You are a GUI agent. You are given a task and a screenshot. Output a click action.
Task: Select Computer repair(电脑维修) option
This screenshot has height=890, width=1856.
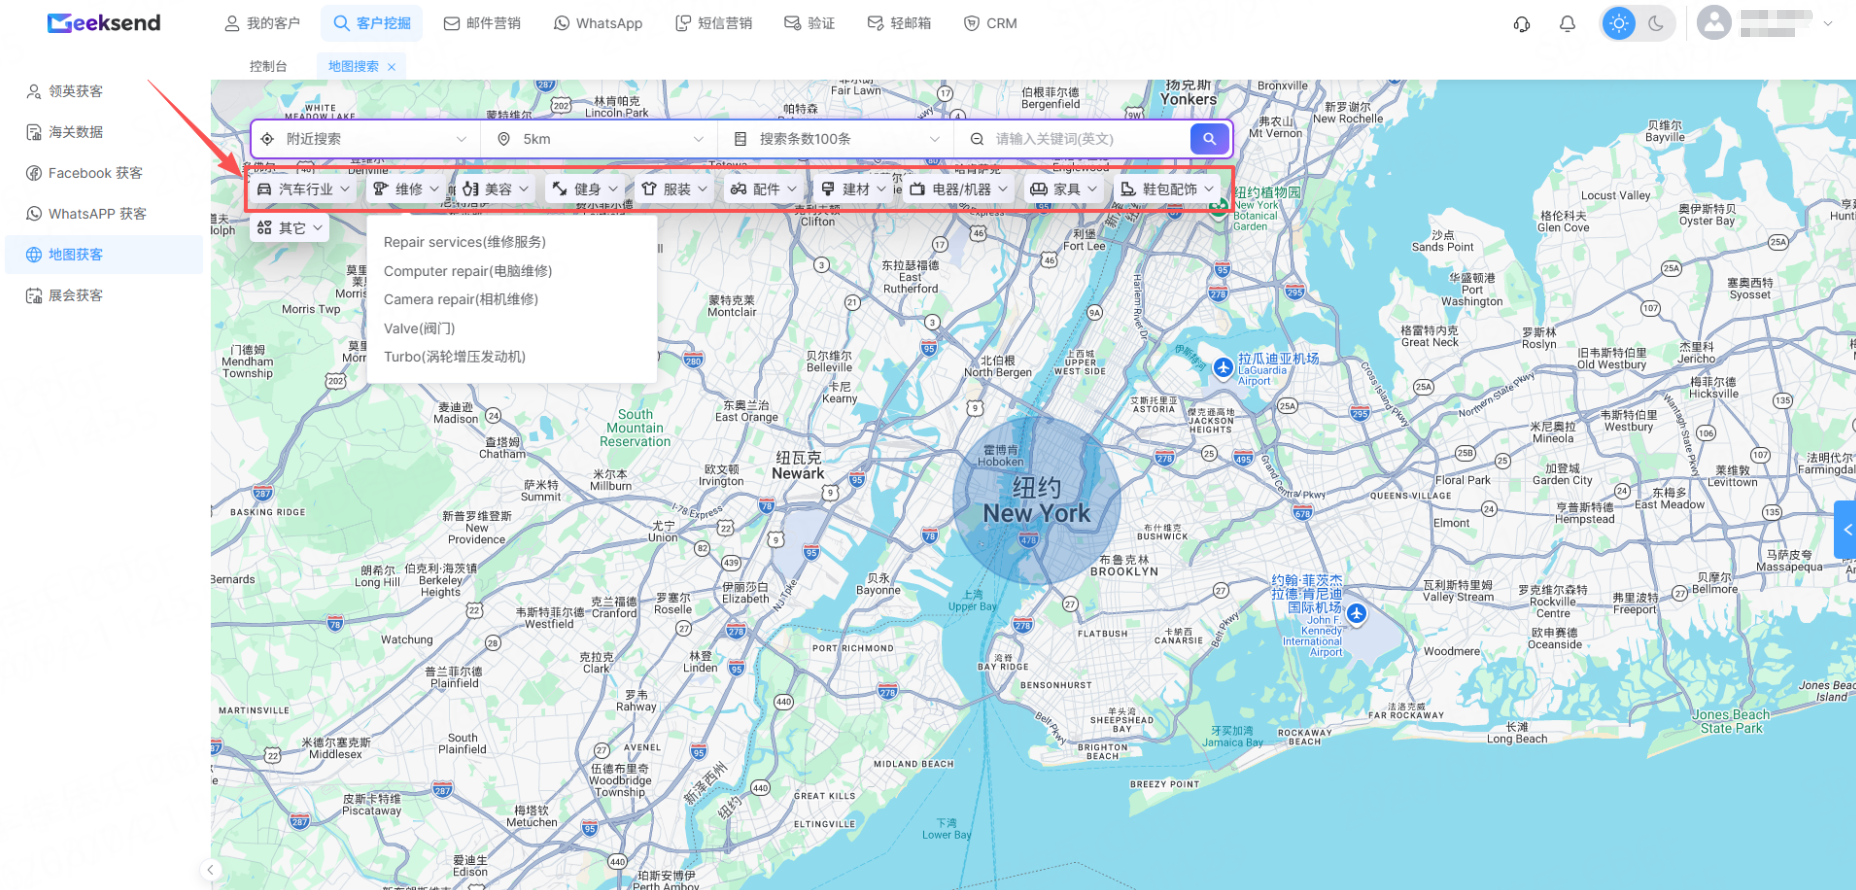click(512, 271)
